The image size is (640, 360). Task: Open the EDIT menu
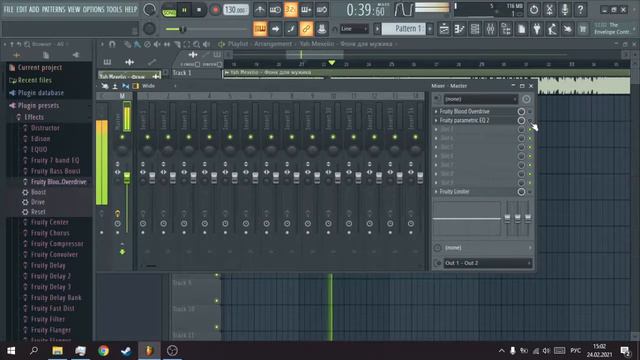click(22, 9)
